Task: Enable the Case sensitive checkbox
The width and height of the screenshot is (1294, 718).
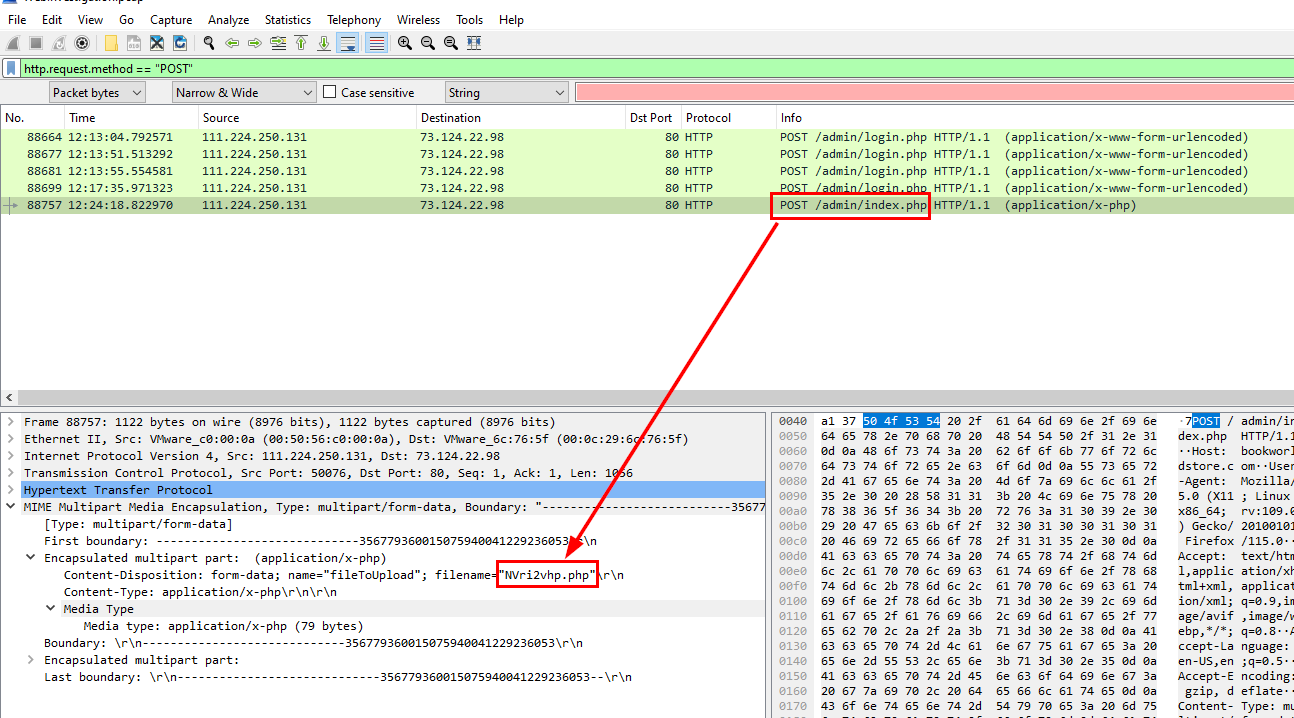Action: [x=329, y=92]
